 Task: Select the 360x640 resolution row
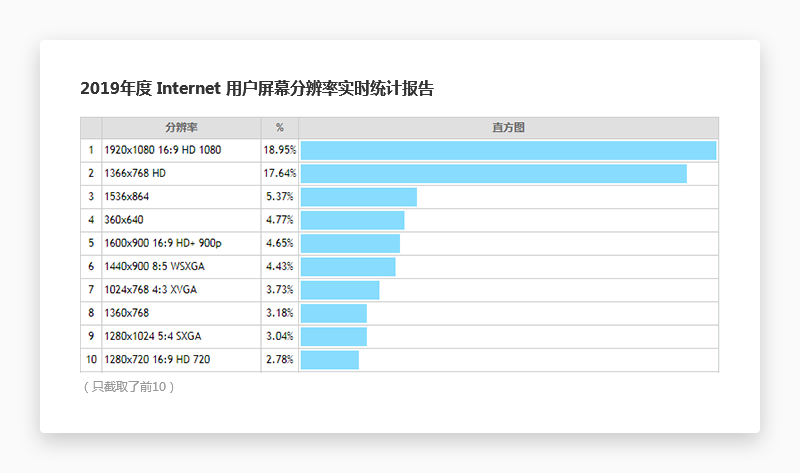[x=124, y=220]
